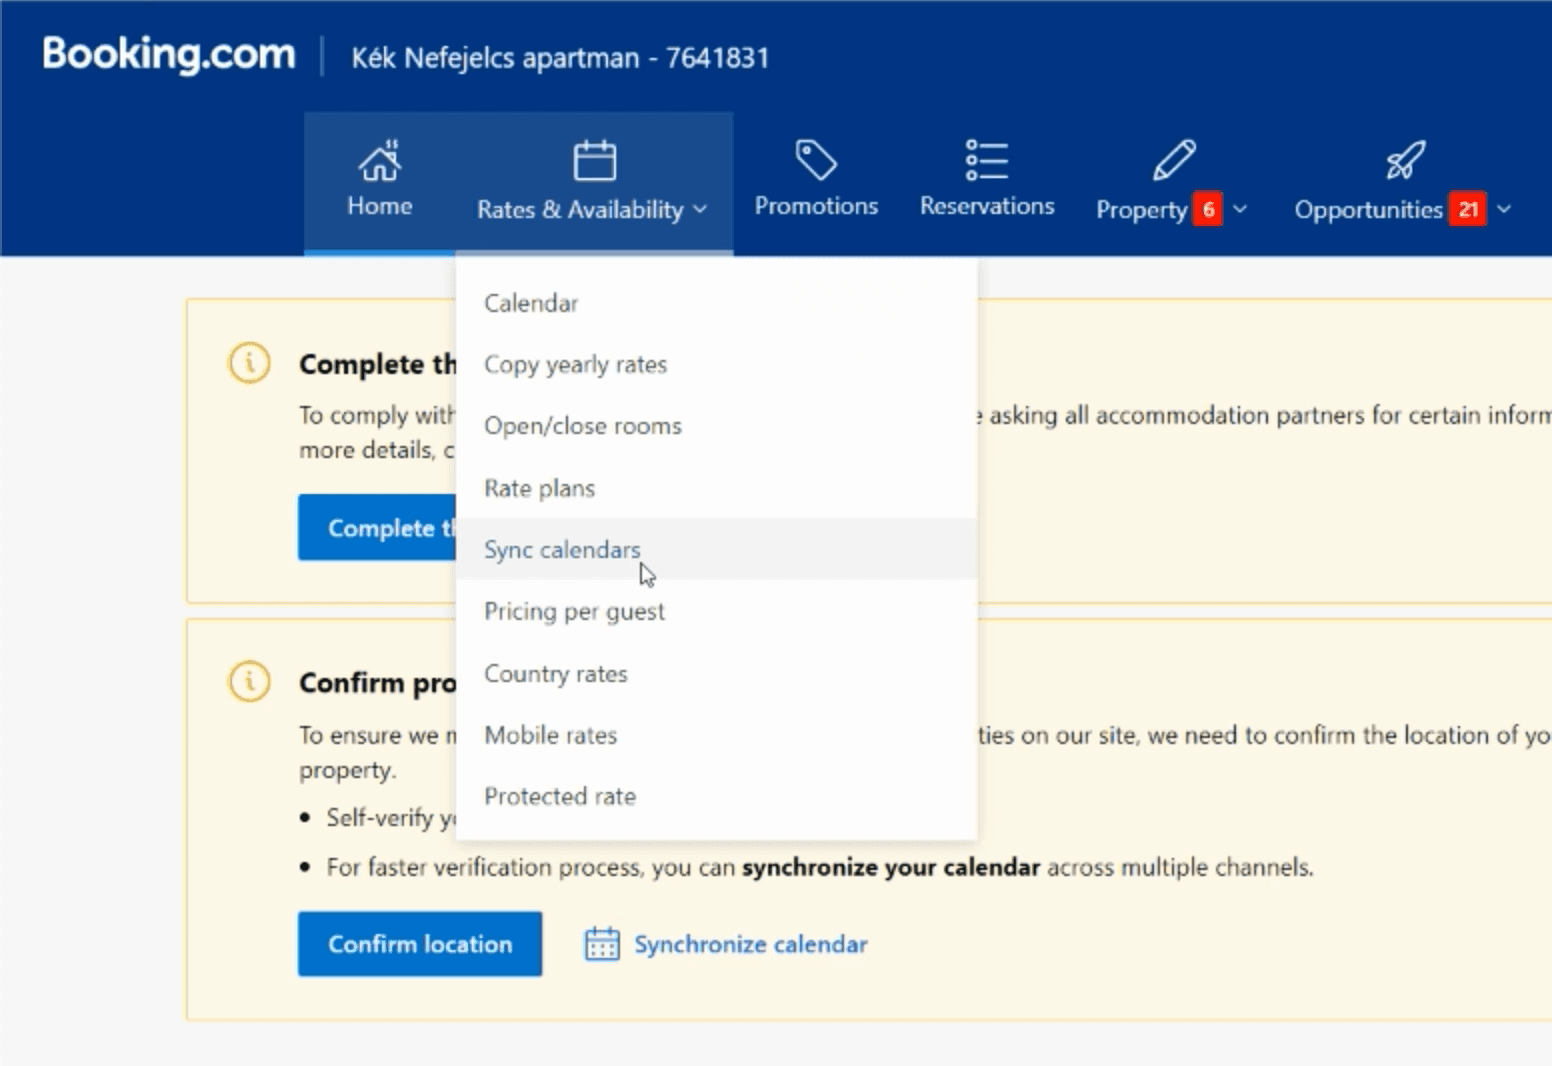The height and width of the screenshot is (1066, 1552).
Task: Click the Booking.com logo
Action: tap(169, 54)
